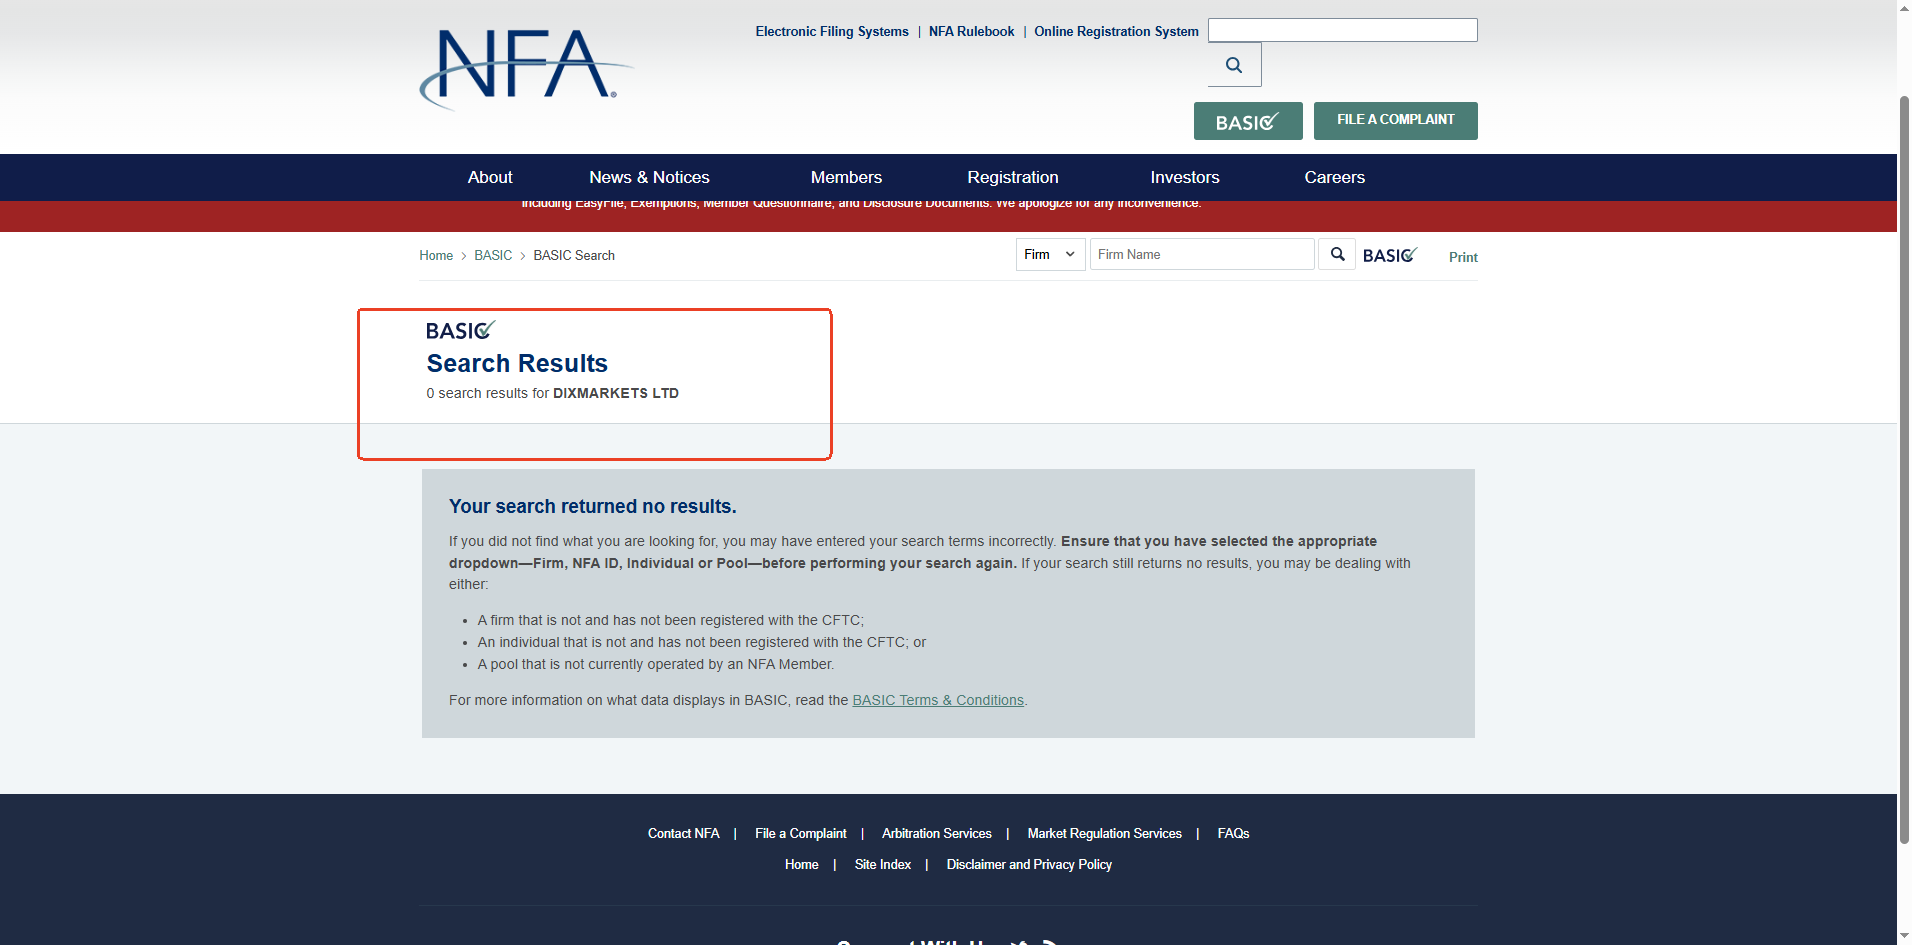
Task: Click the NFA logo in the header
Action: (526, 68)
